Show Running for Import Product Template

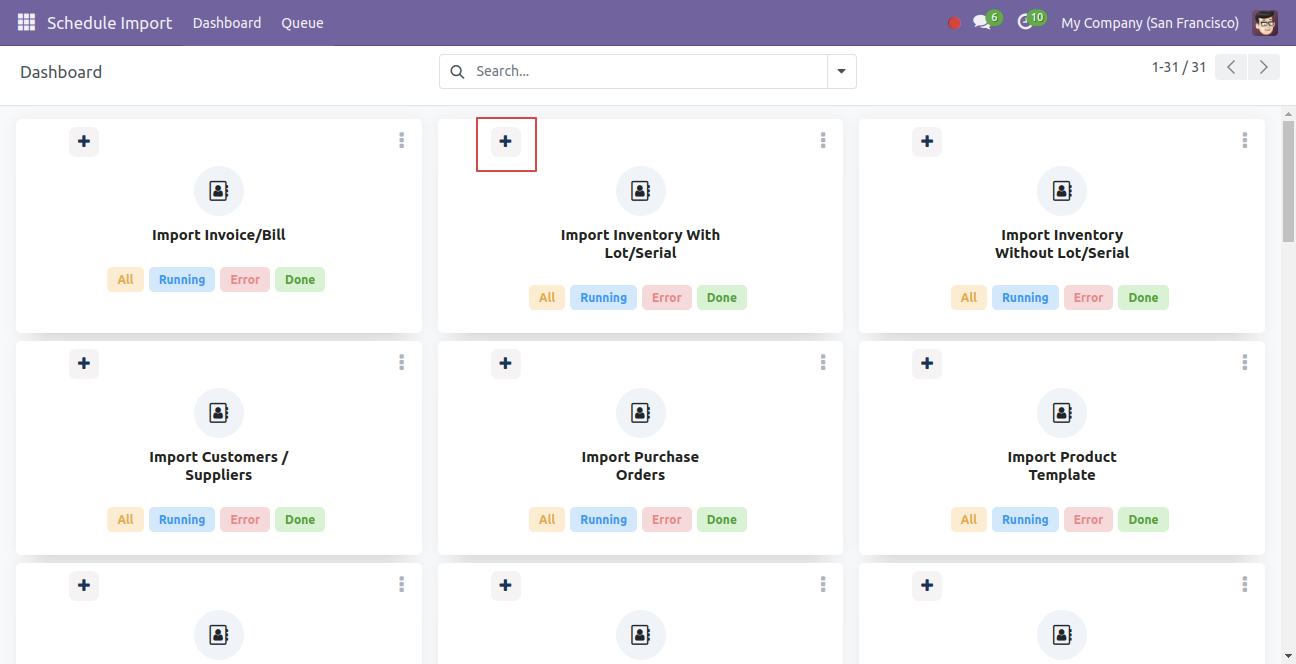(1025, 520)
